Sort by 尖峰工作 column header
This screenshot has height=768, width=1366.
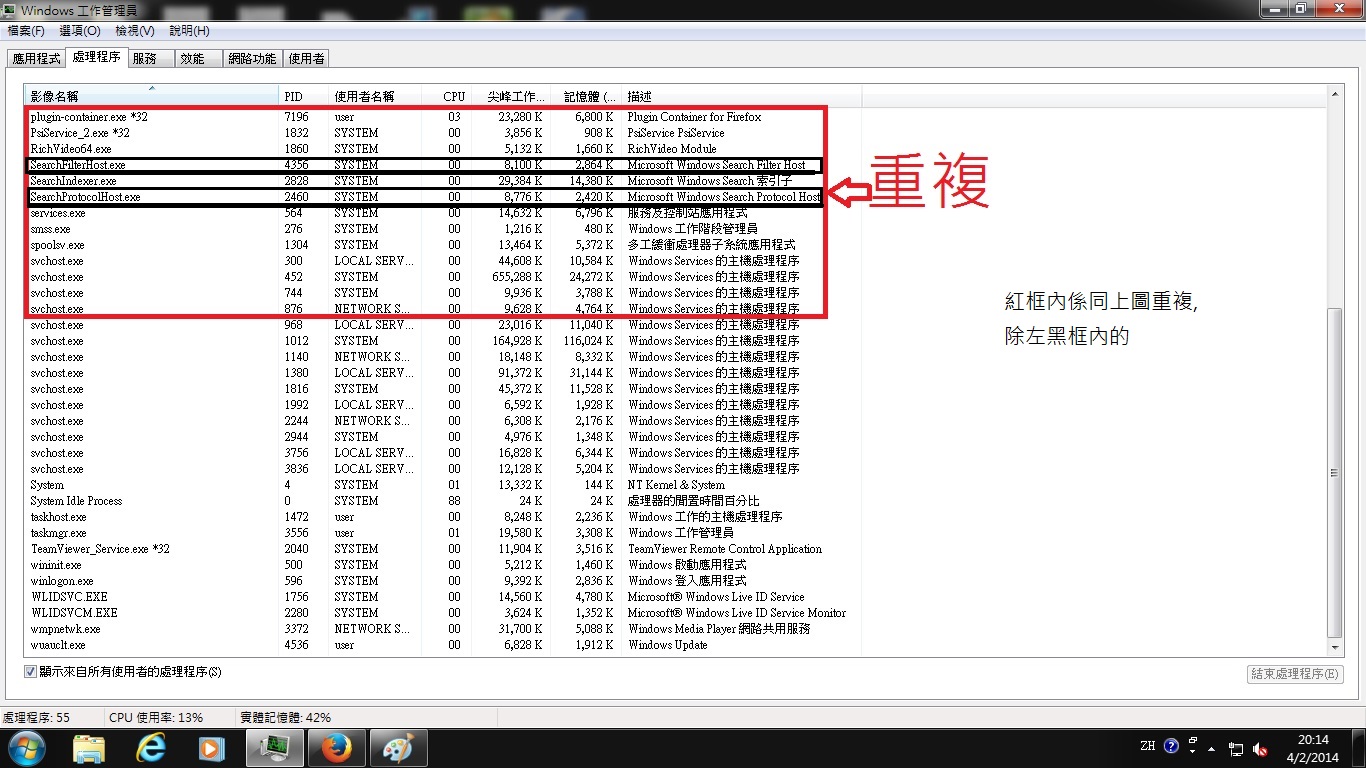click(510, 97)
